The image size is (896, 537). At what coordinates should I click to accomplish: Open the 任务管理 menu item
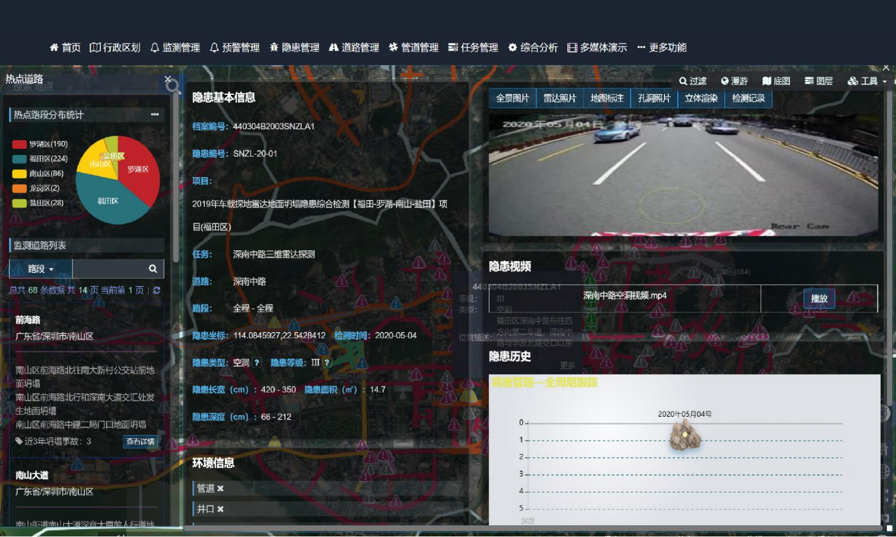pos(473,47)
